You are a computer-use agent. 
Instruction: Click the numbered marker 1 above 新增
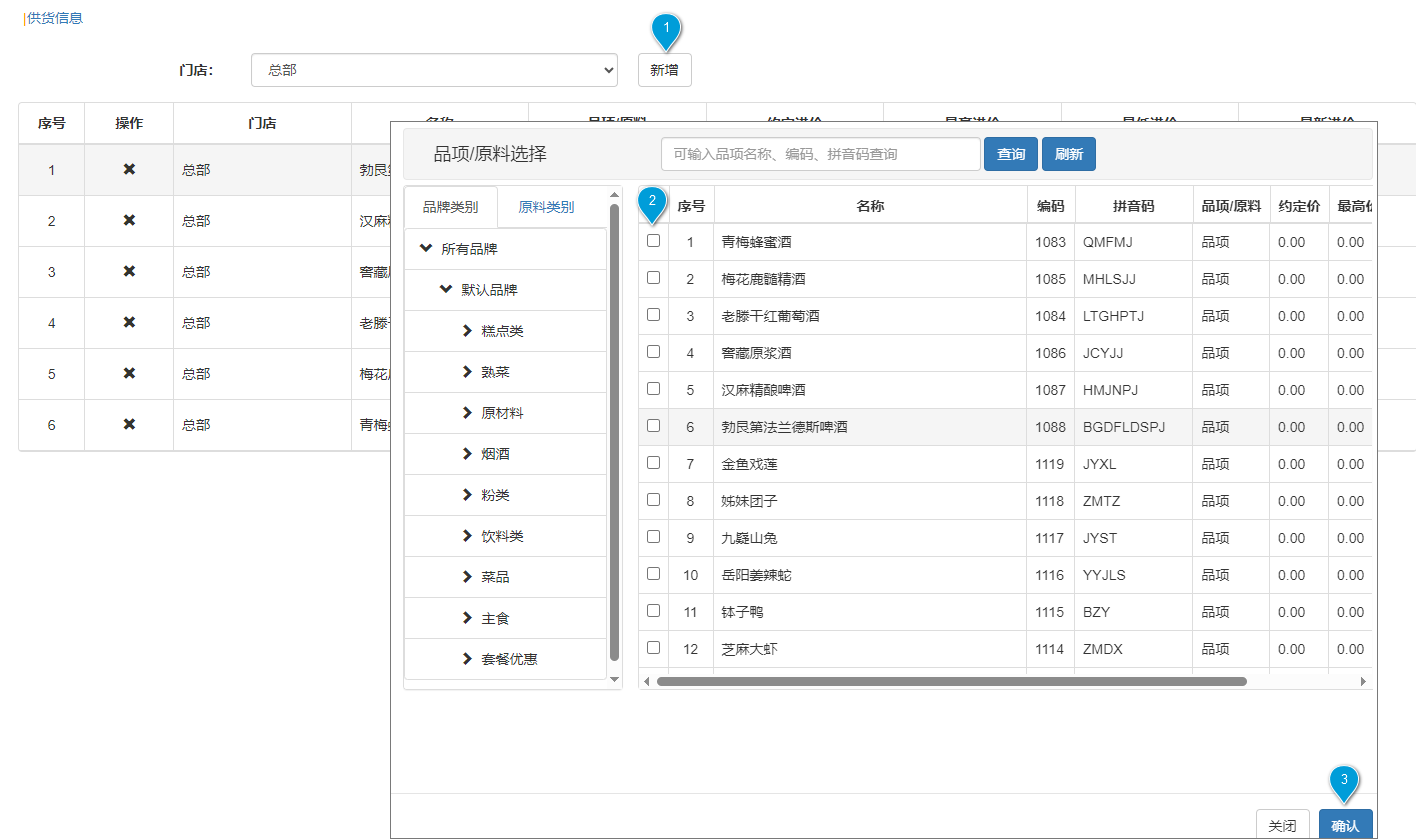click(666, 28)
